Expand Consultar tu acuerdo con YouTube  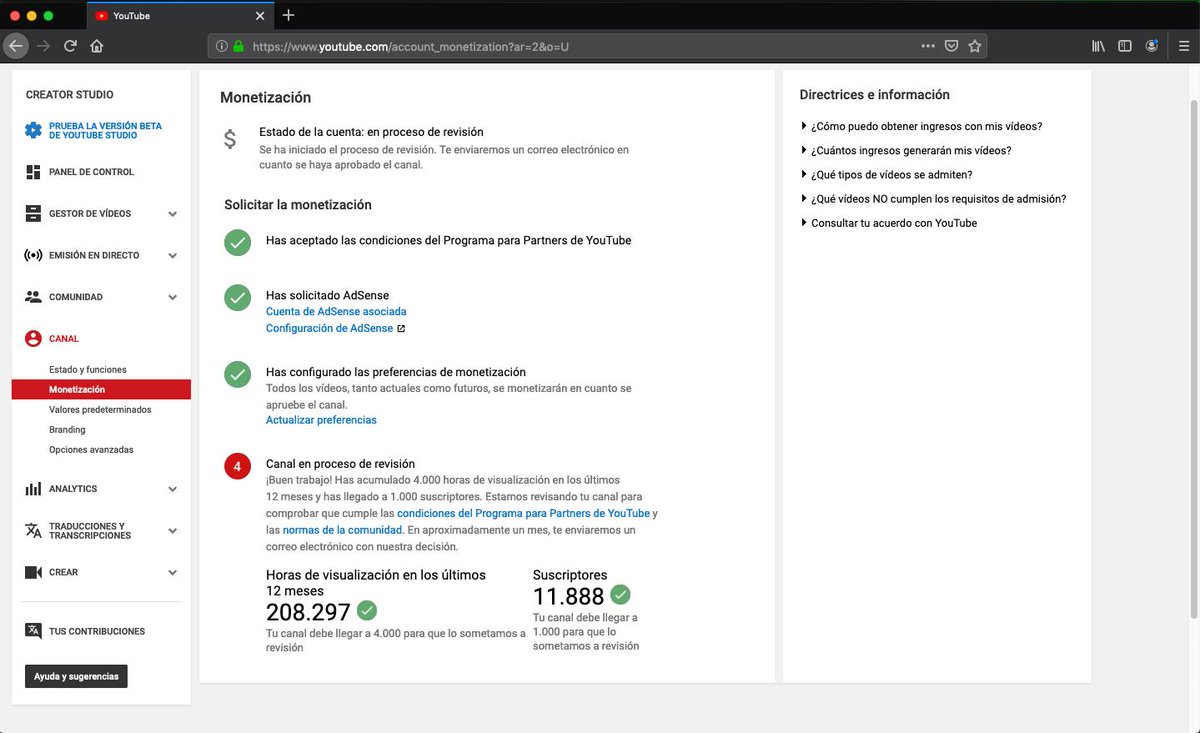pyautogui.click(x=888, y=223)
